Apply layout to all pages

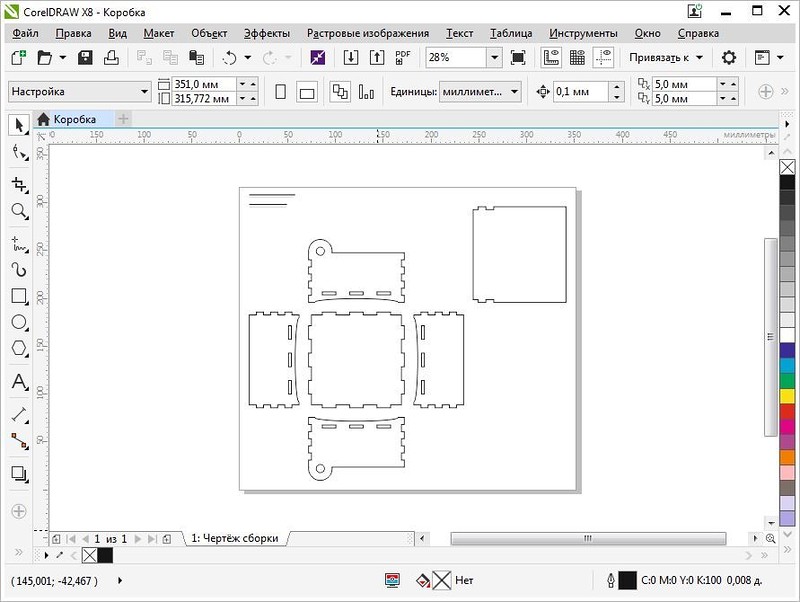[x=340, y=92]
